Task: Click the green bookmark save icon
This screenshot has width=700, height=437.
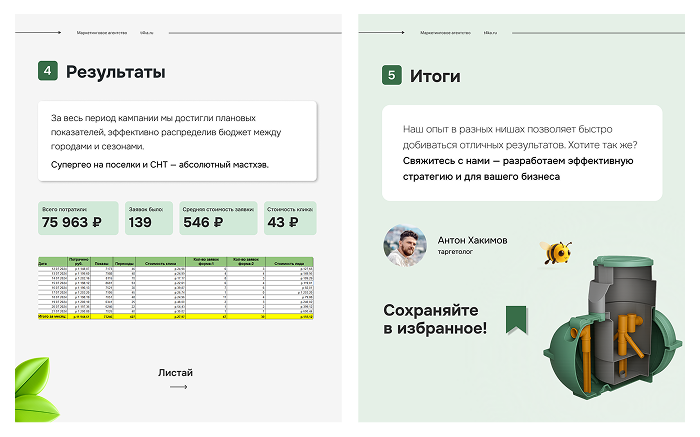Action: 516,319
